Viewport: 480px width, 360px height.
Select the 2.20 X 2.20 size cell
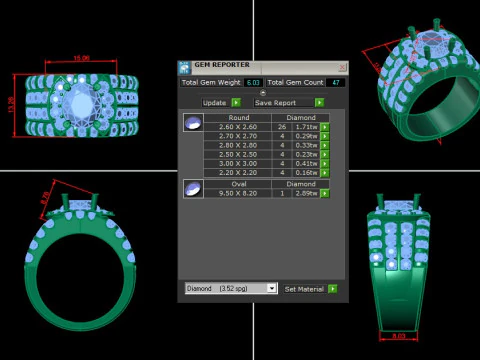coord(238,173)
